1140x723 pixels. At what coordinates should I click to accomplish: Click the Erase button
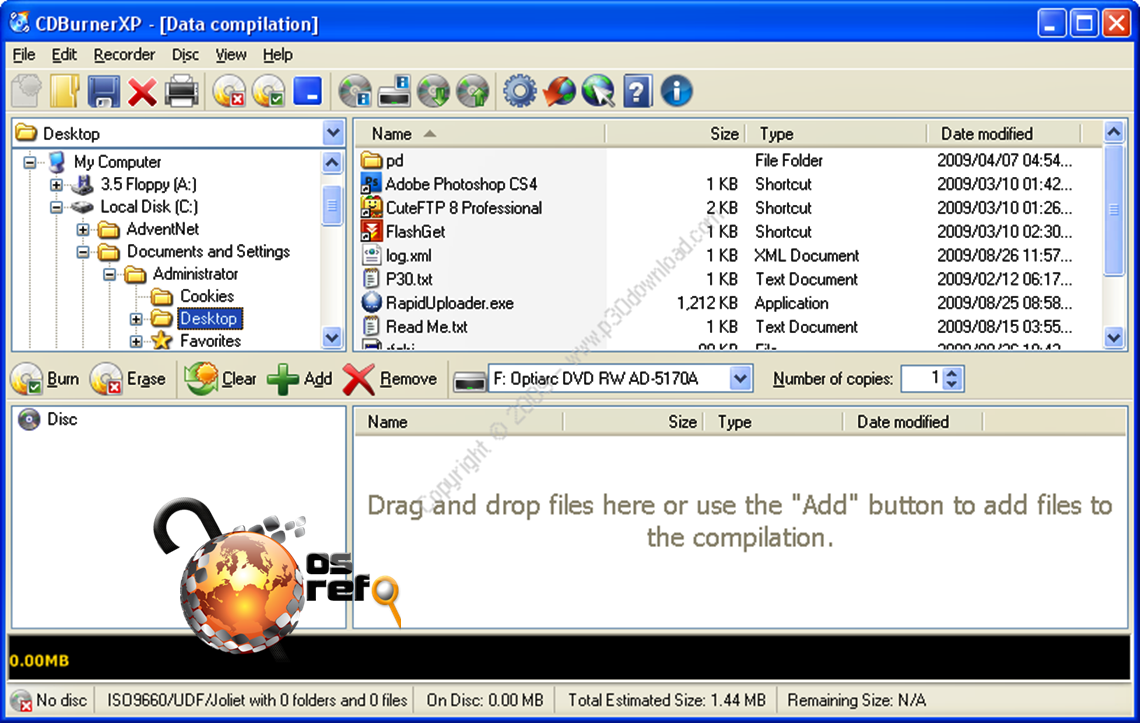pos(128,379)
